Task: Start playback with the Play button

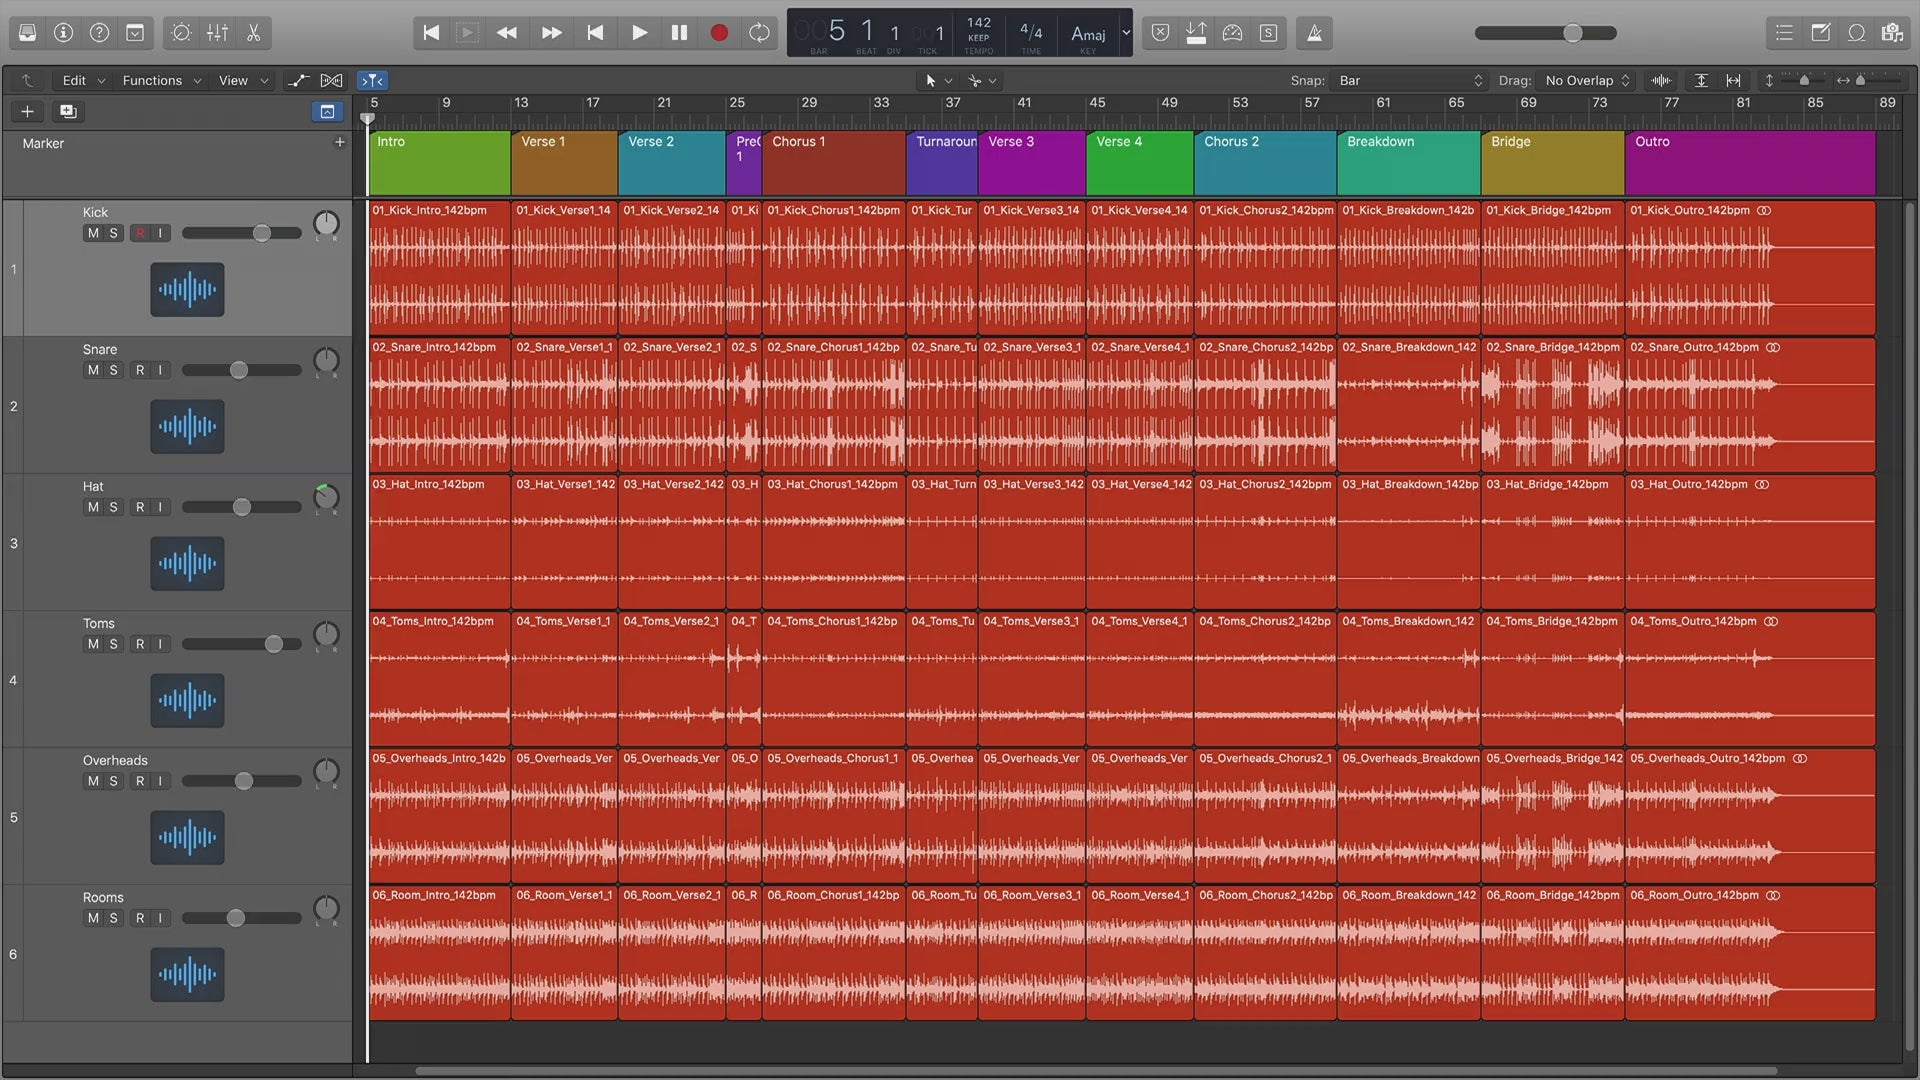Action: tap(639, 33)
